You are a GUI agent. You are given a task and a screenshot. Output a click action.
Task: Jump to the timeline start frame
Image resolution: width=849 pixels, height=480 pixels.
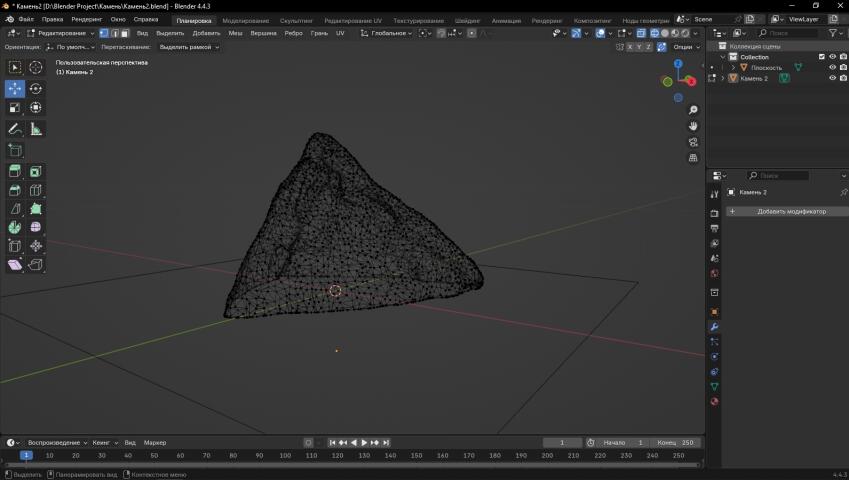332,443
